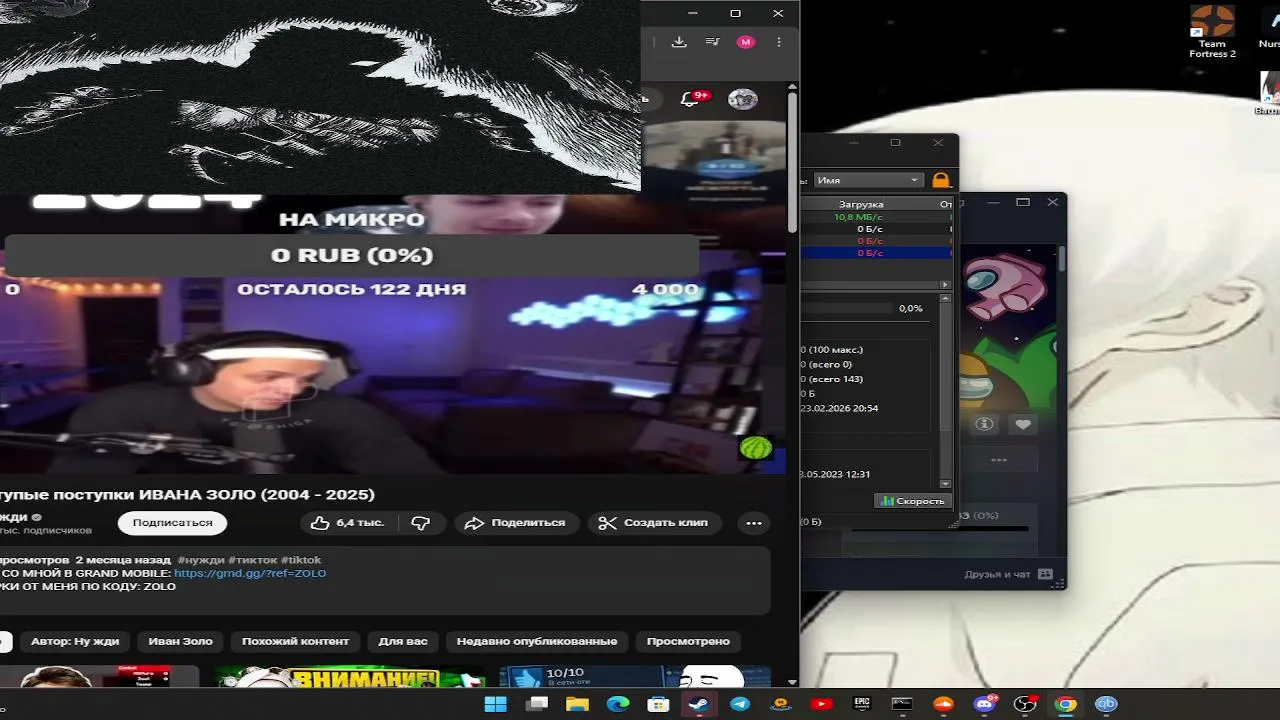
Task: Open terminal icon on taskbar
Action: [902, 704]
